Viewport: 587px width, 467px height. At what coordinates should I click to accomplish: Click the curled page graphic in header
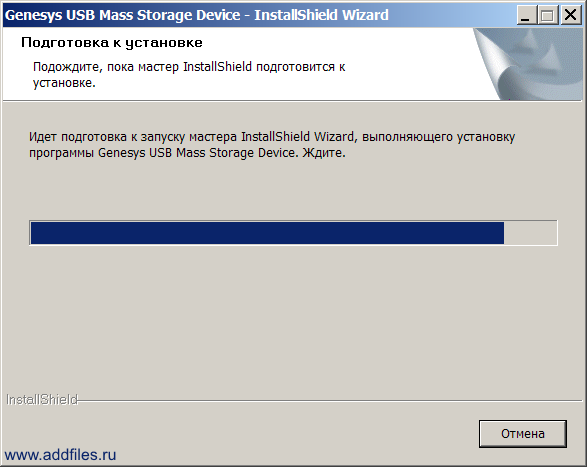point(528,64)
